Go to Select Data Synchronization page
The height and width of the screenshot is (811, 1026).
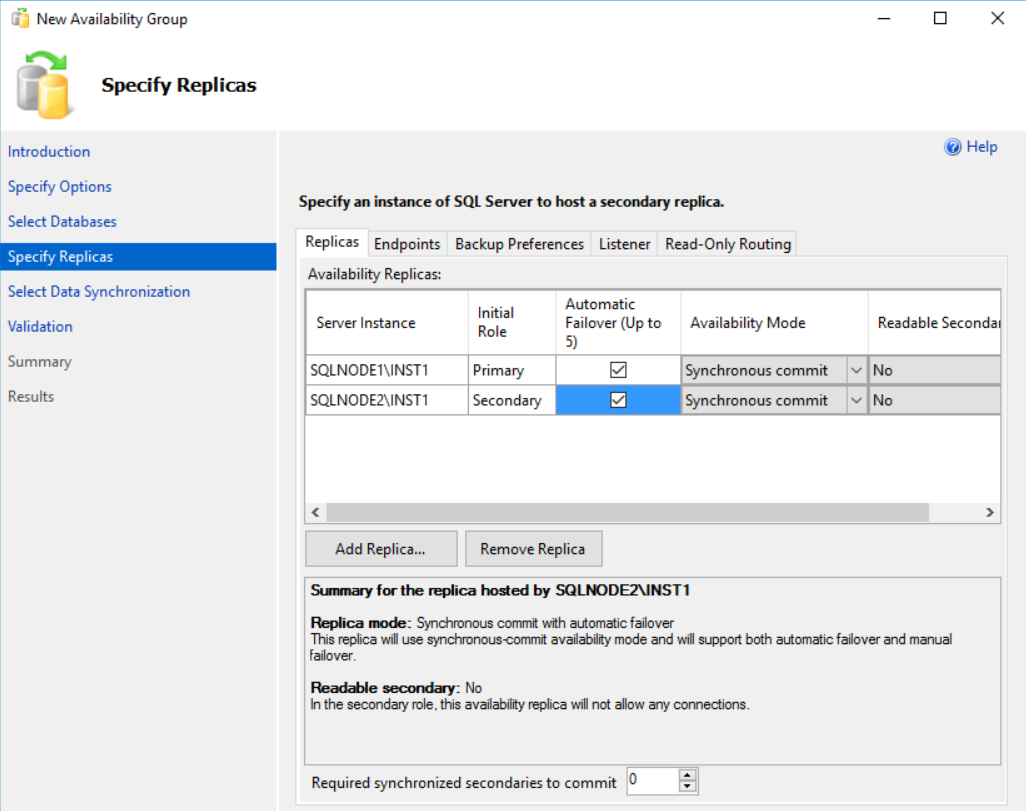[99, 292]
